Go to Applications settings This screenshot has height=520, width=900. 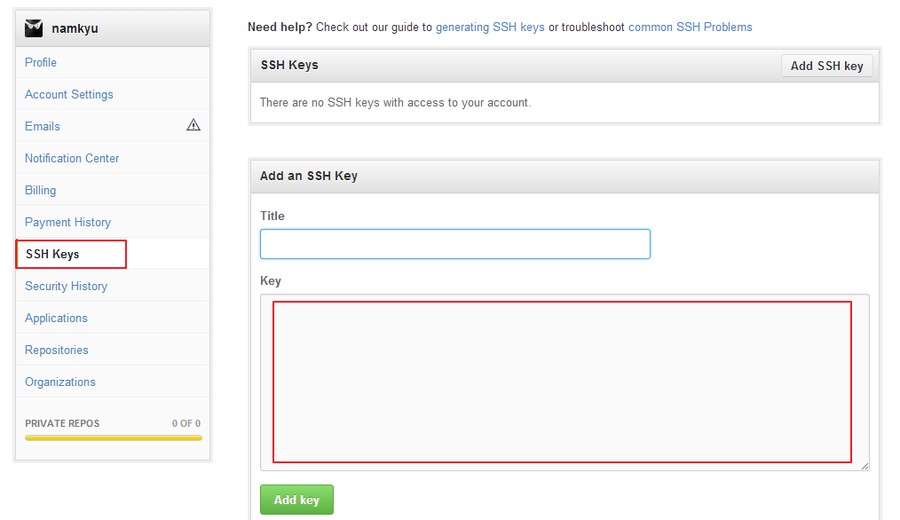coord(56,318)
